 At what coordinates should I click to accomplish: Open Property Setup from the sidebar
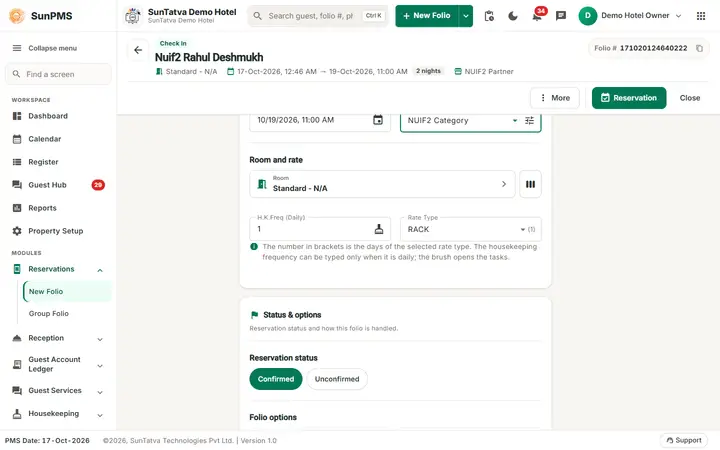click(x=58, y=231)
